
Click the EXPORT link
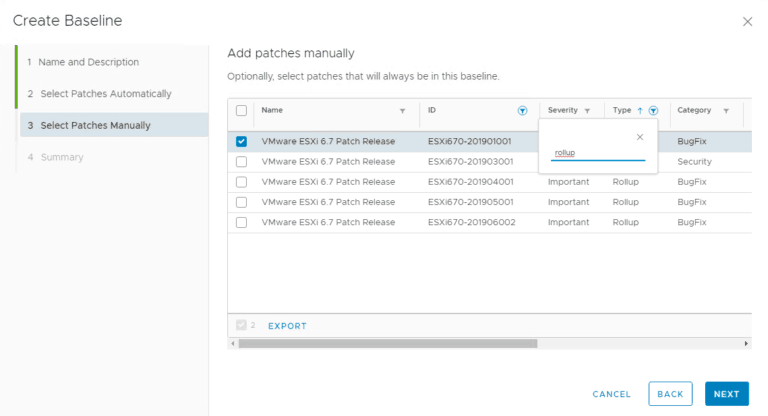click(287, 326)
